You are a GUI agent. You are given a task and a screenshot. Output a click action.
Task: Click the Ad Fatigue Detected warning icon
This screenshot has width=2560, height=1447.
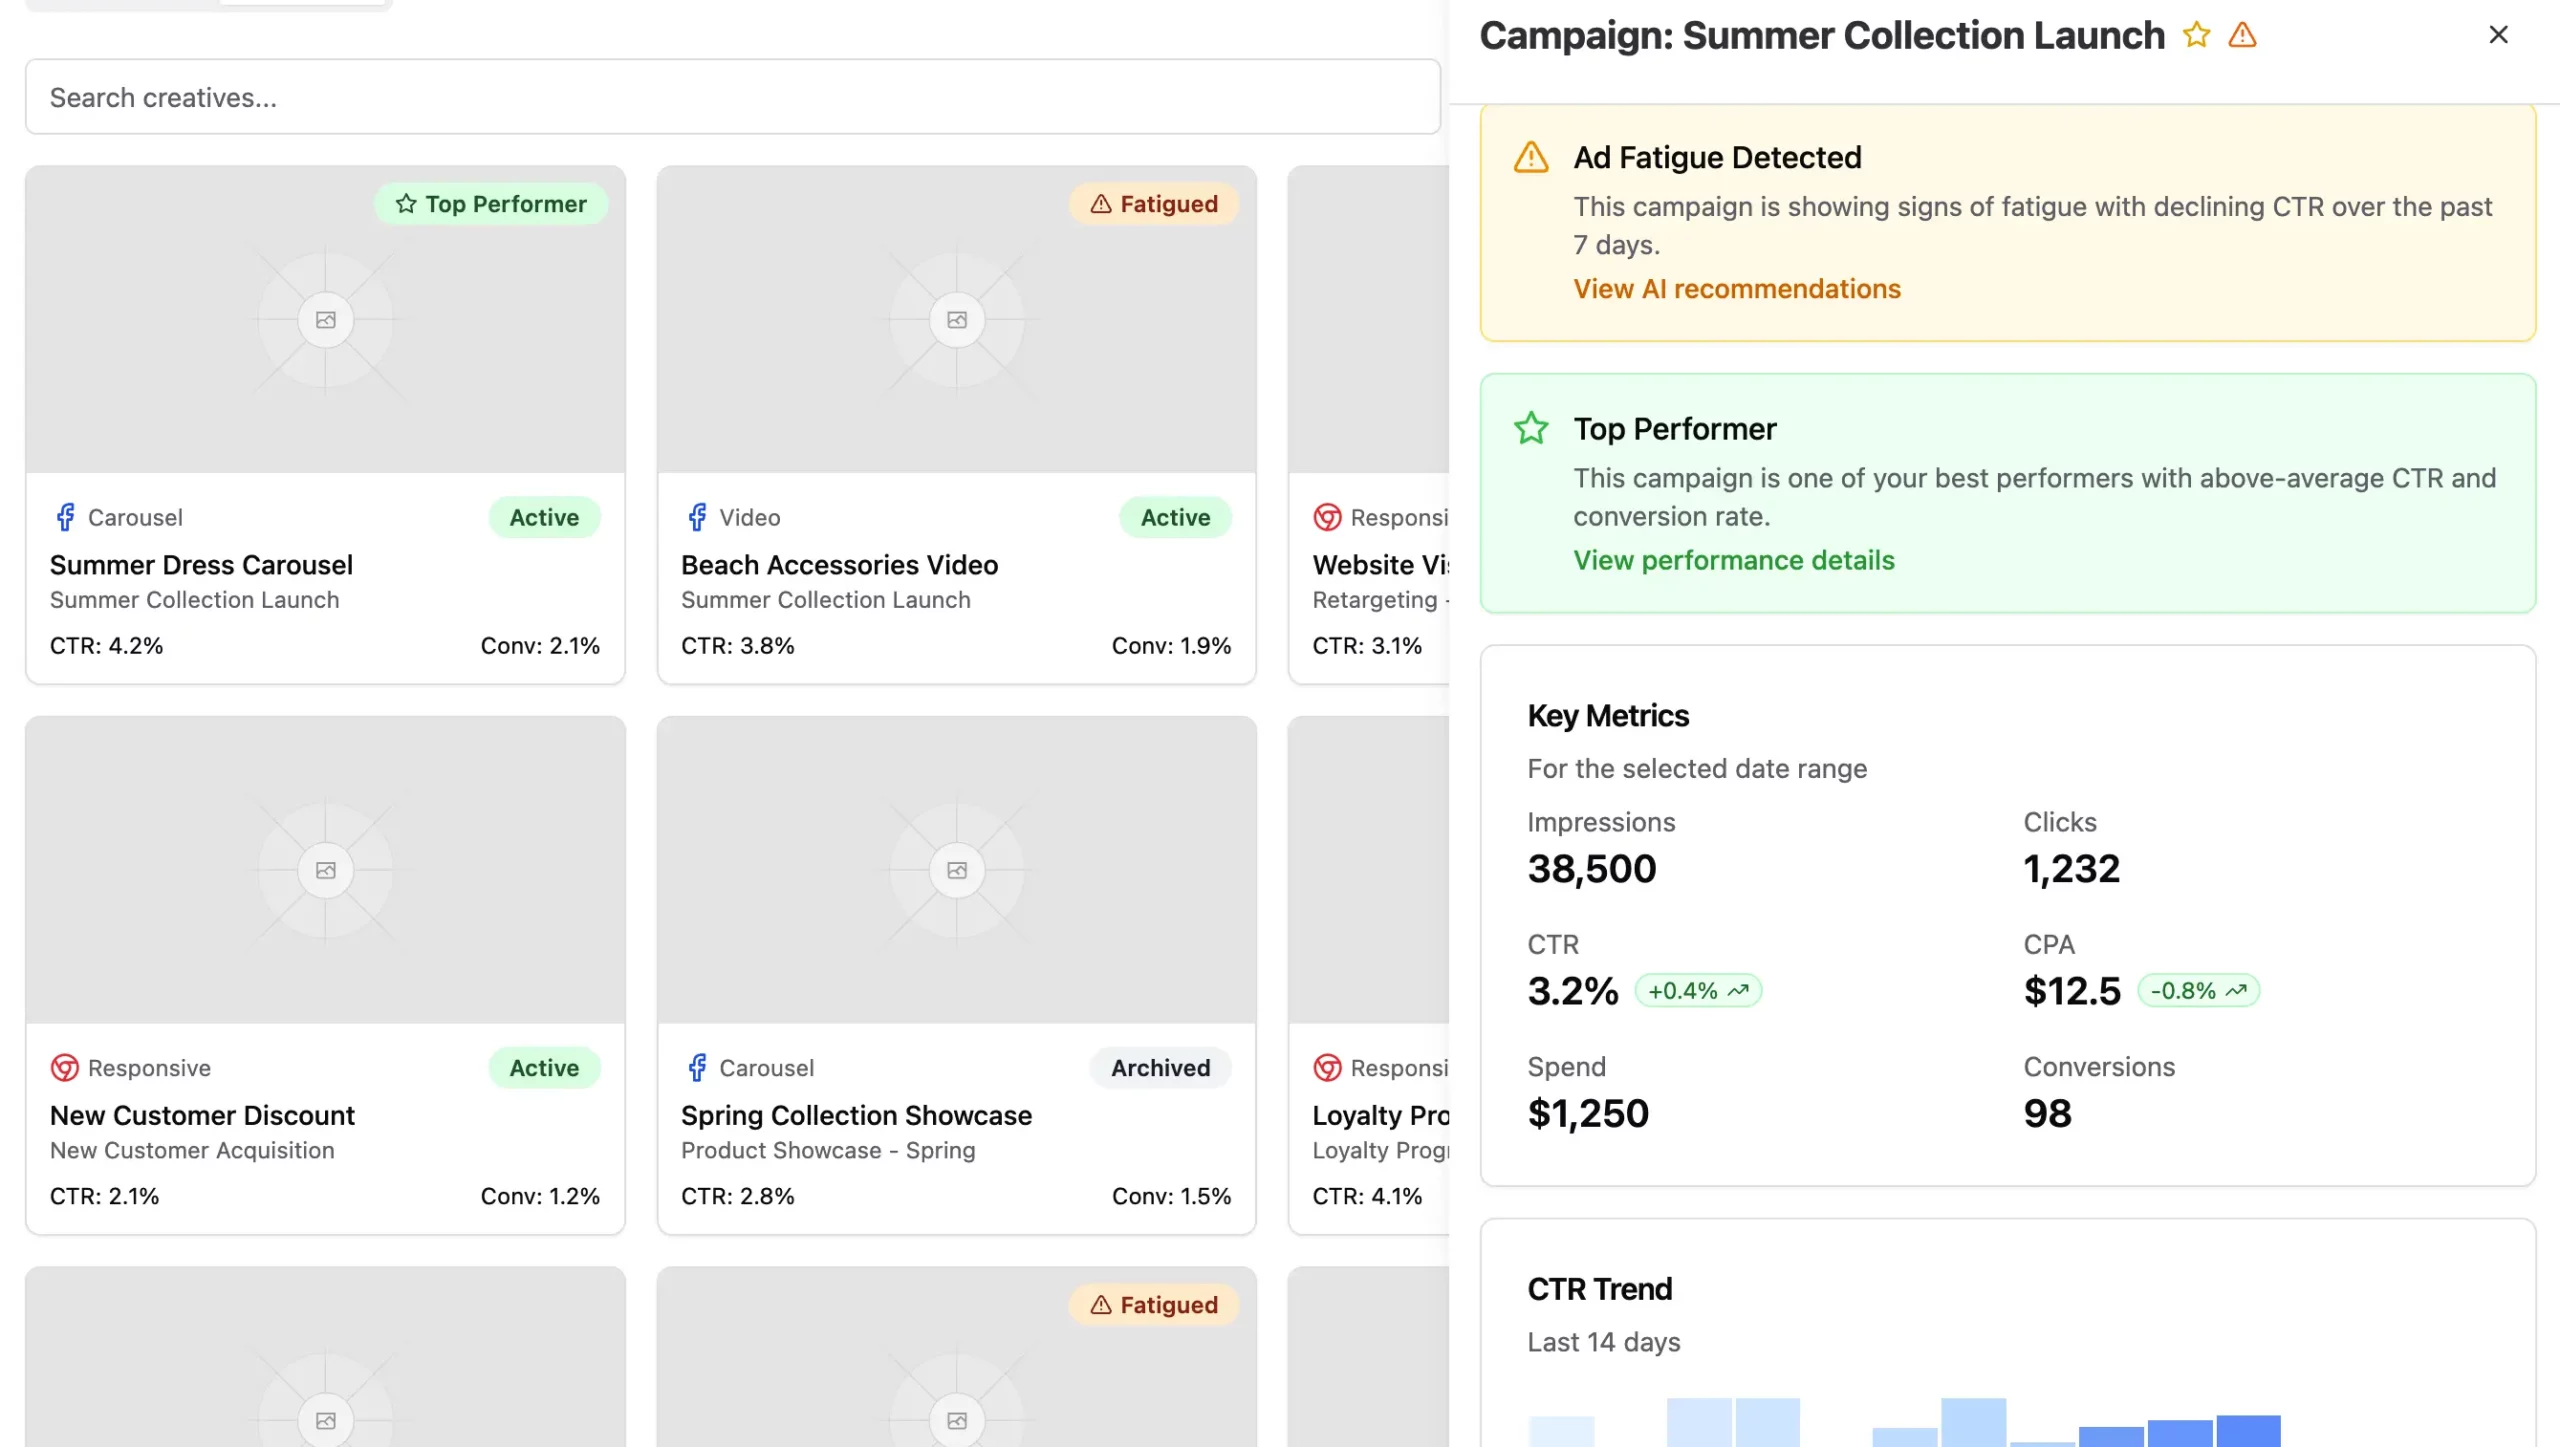pyautogui.click(x=1531, y=158)
